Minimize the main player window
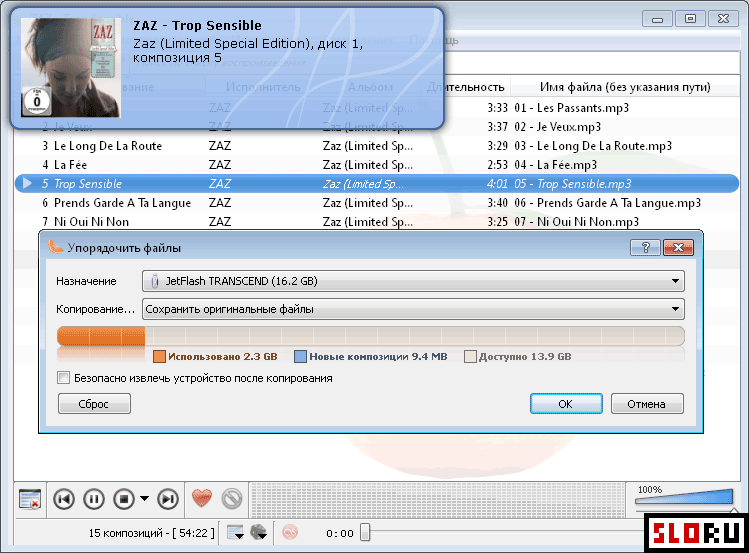Viewport: 749px width, 553px height. (x=657, y=19)
